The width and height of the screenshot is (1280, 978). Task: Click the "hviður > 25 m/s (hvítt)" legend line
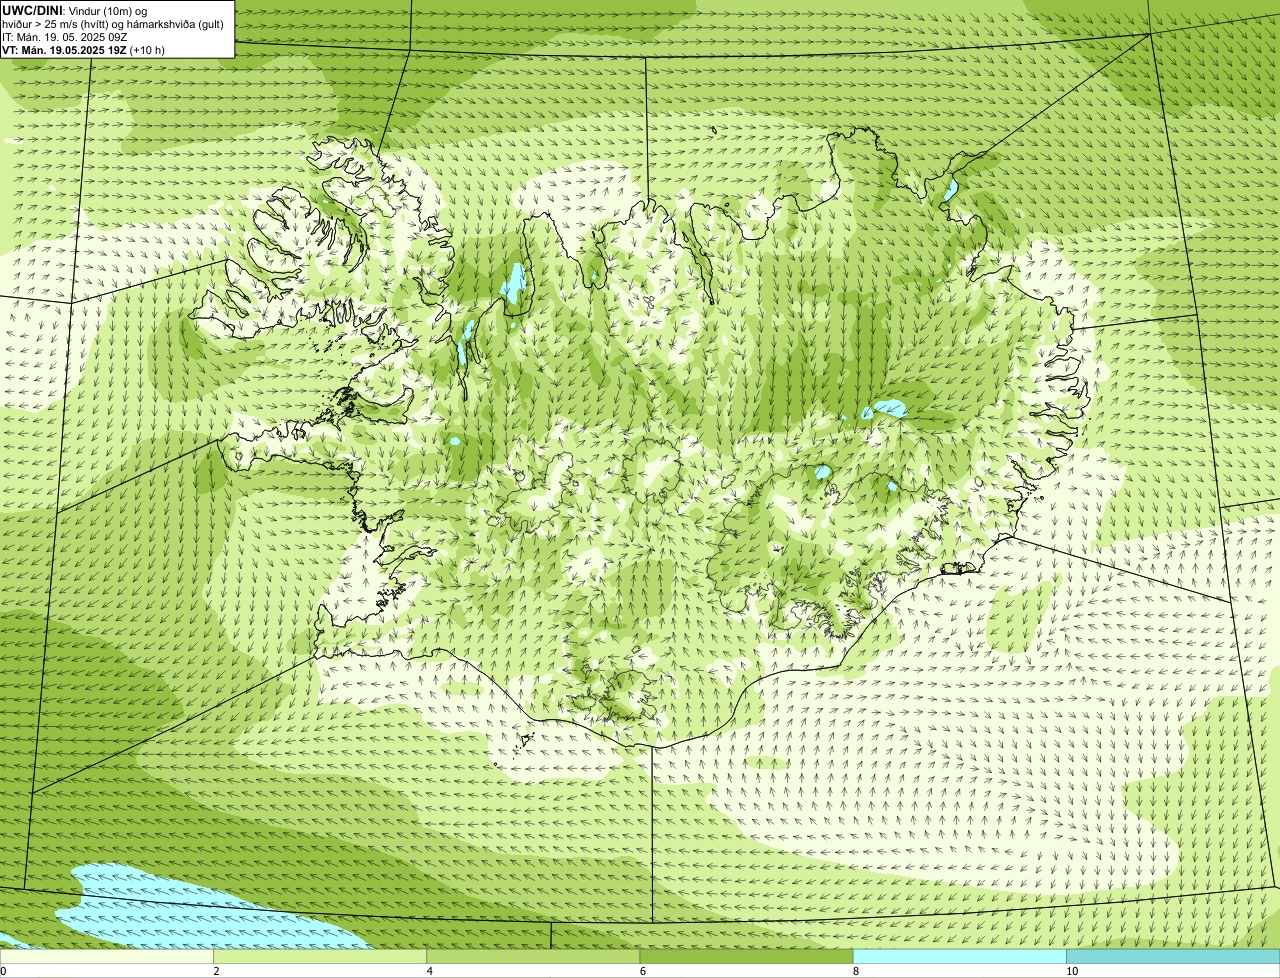(113, 23)
